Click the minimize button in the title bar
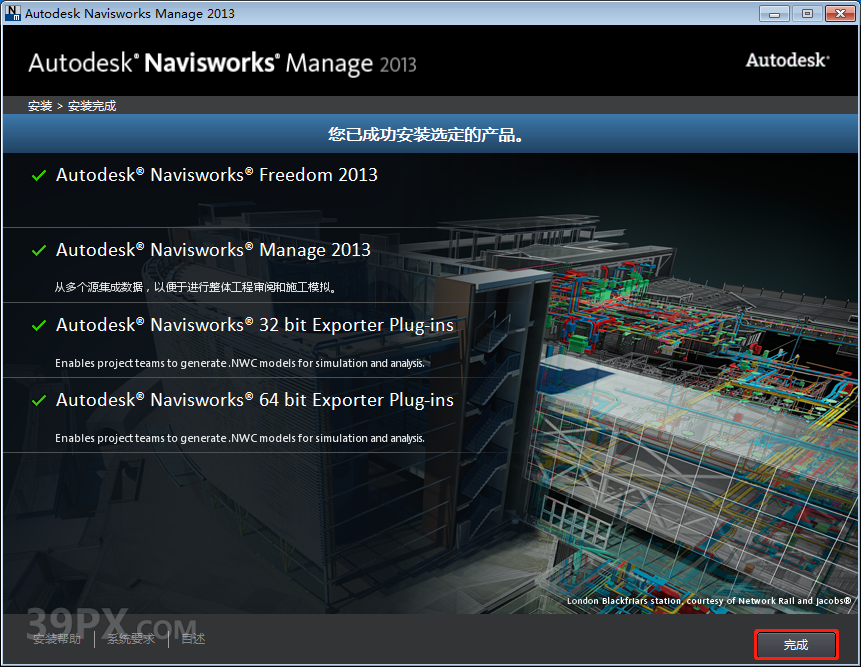The height and width of the screenshot is (667, 861). point(772,13)
